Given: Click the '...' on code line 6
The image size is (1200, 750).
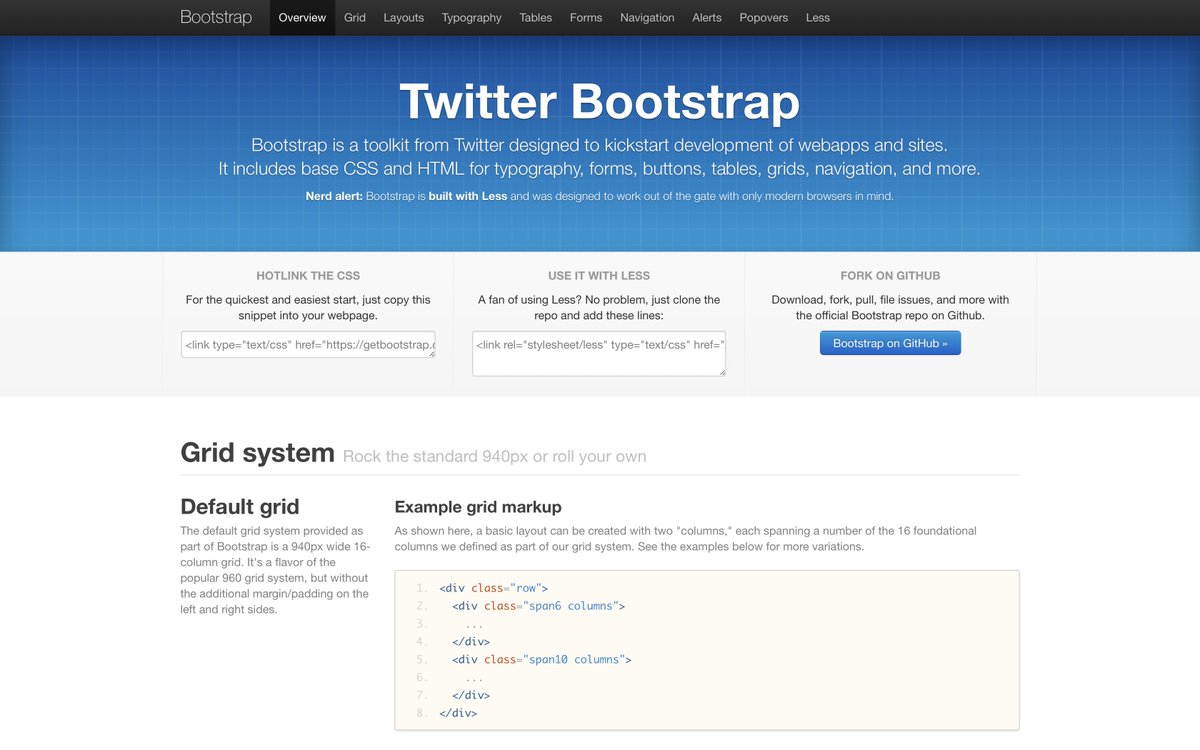Looking at the screenshot, I should click(474, 678).
